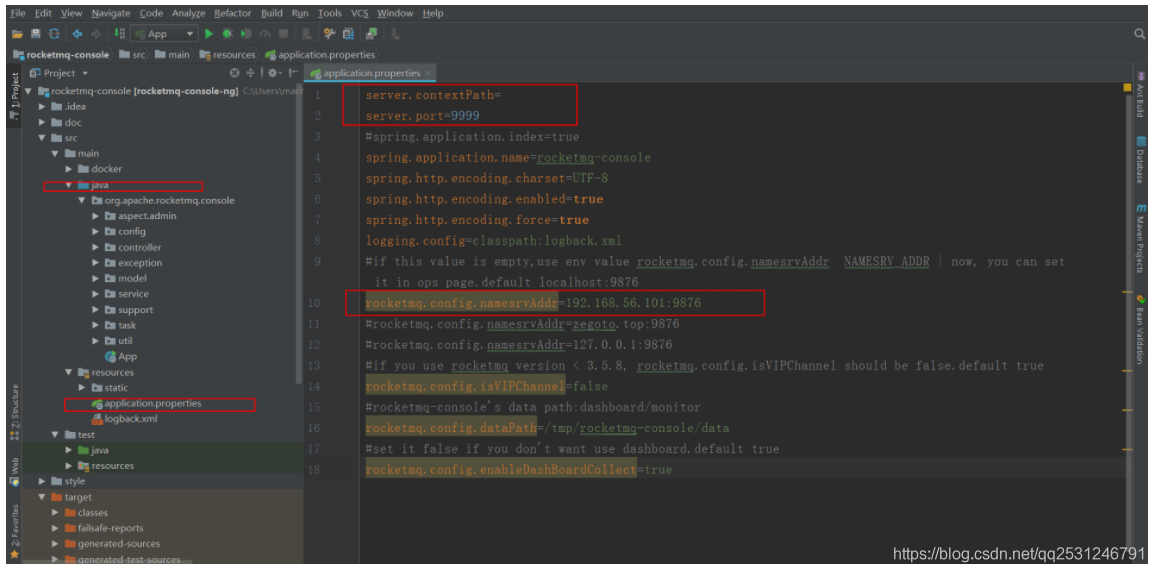1154x573 pixels.
Task: Click the rocketmq.config.dataPath line
Action: [x=548, y=428]
